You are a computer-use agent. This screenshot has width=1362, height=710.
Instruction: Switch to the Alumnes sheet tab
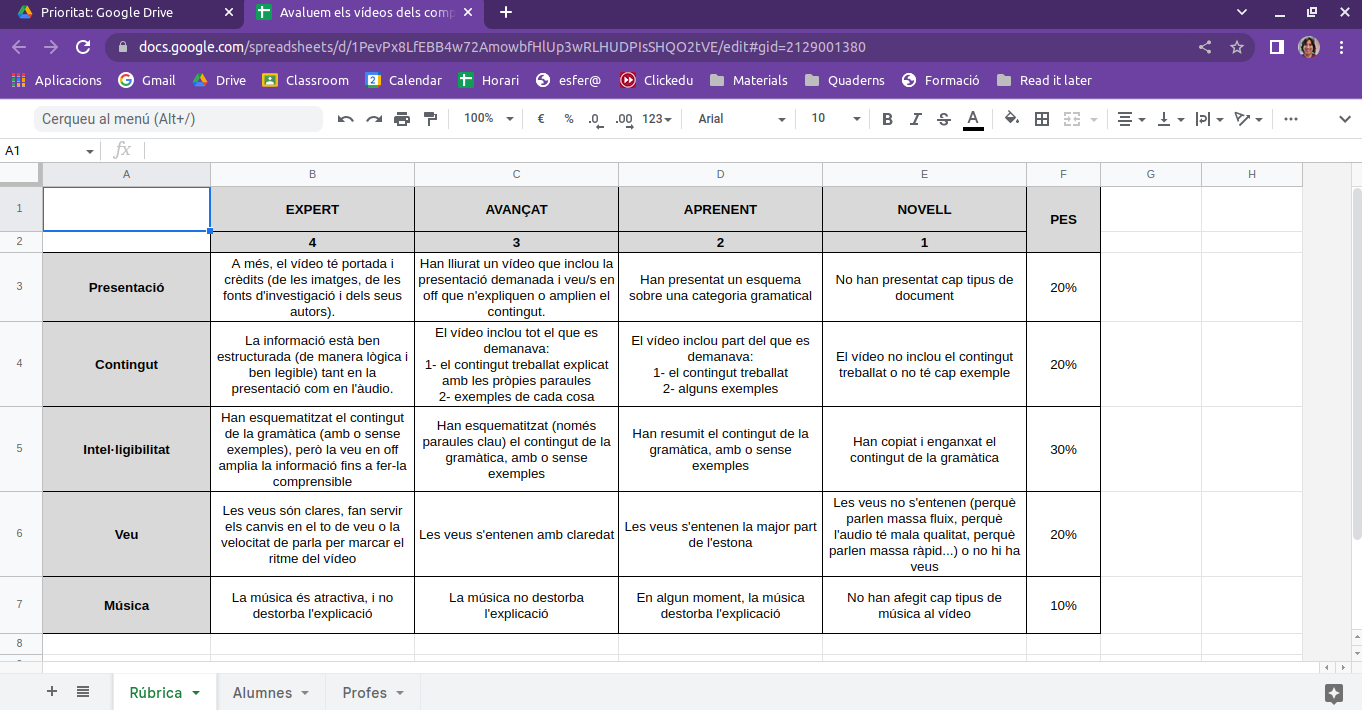(260, 691)
